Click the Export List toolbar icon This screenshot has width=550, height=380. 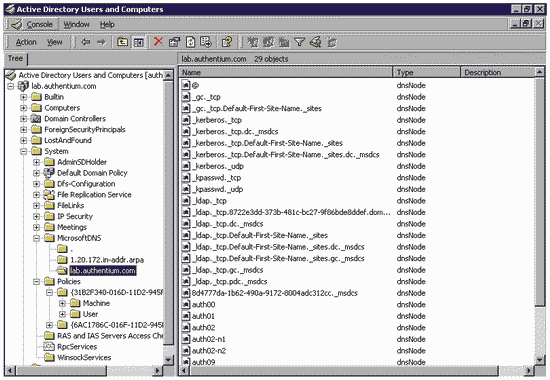(206, 42)
